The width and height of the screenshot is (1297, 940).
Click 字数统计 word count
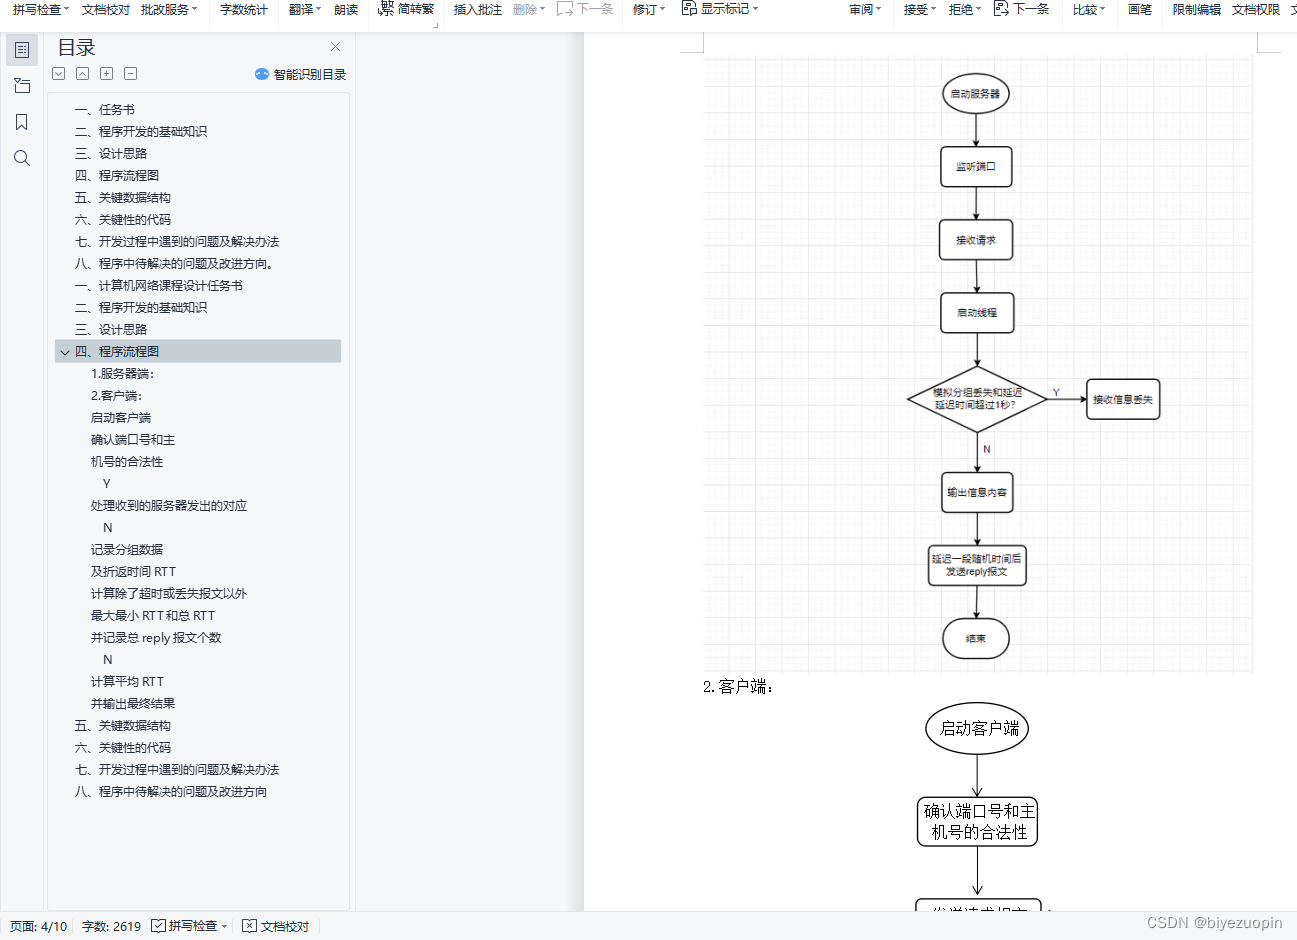tap(244, 9)
